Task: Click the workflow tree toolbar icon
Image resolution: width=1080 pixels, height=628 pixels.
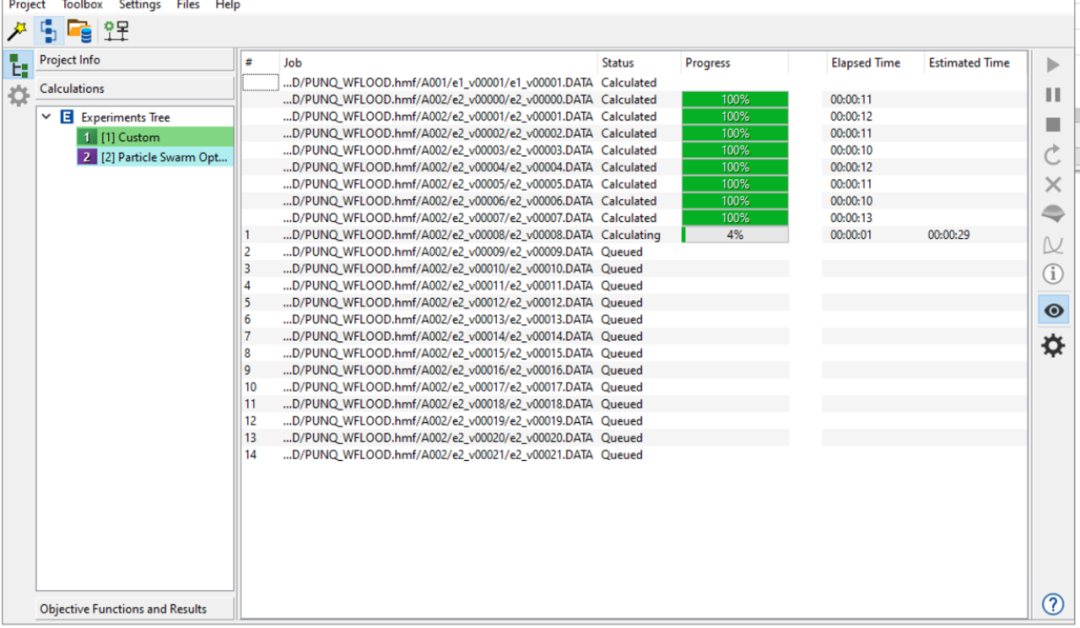Action: click(48, 31)
